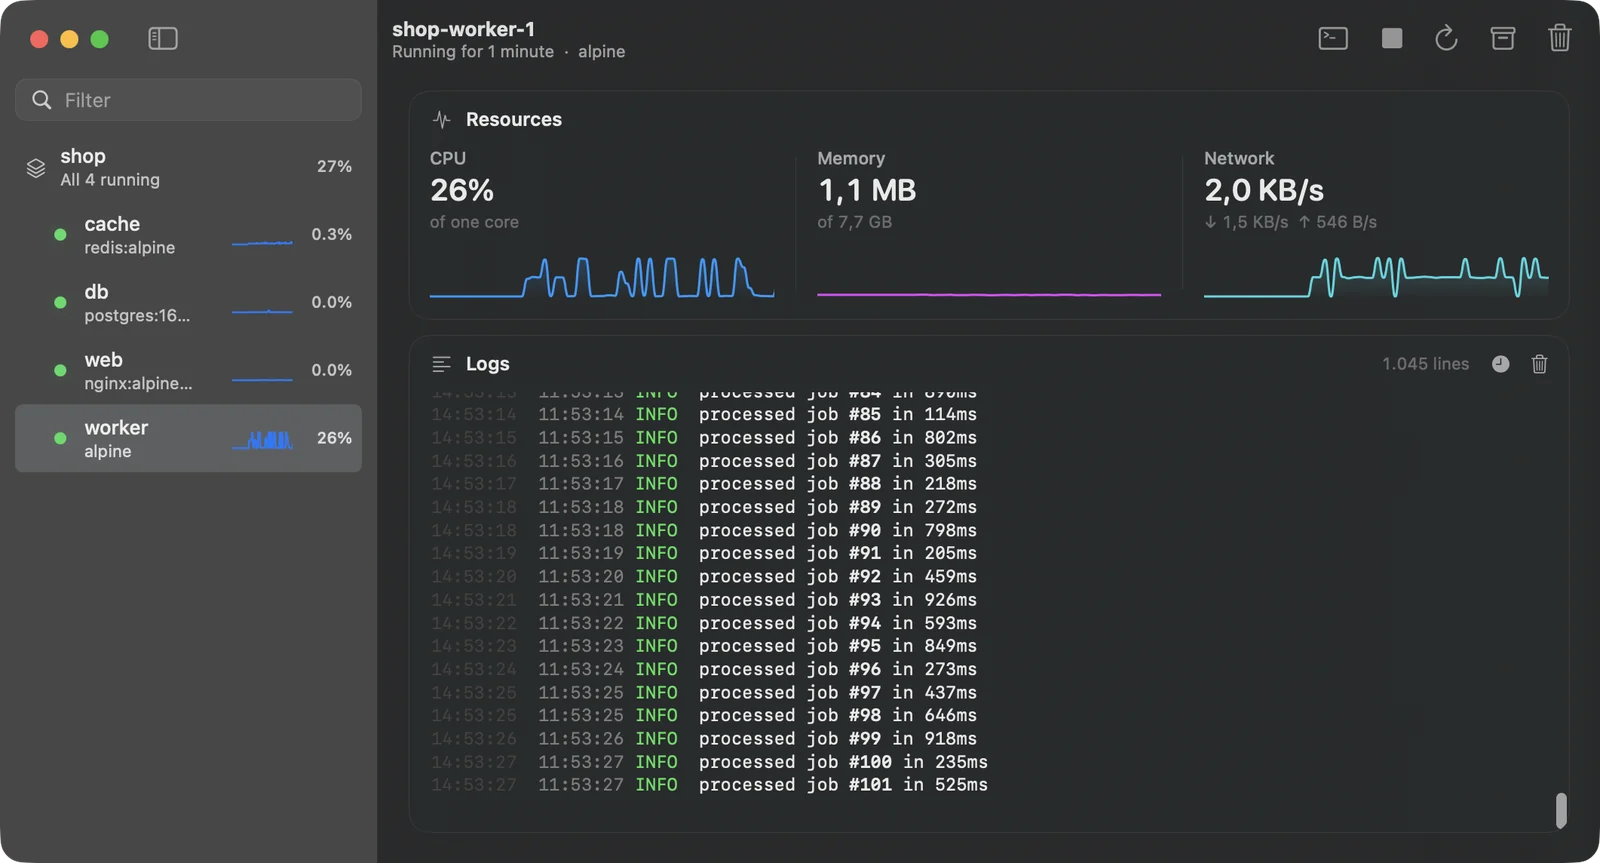Screen dimensions: 1600x863
Task: Click the 1.045 lines counter
Action: tap(1425, 364)
